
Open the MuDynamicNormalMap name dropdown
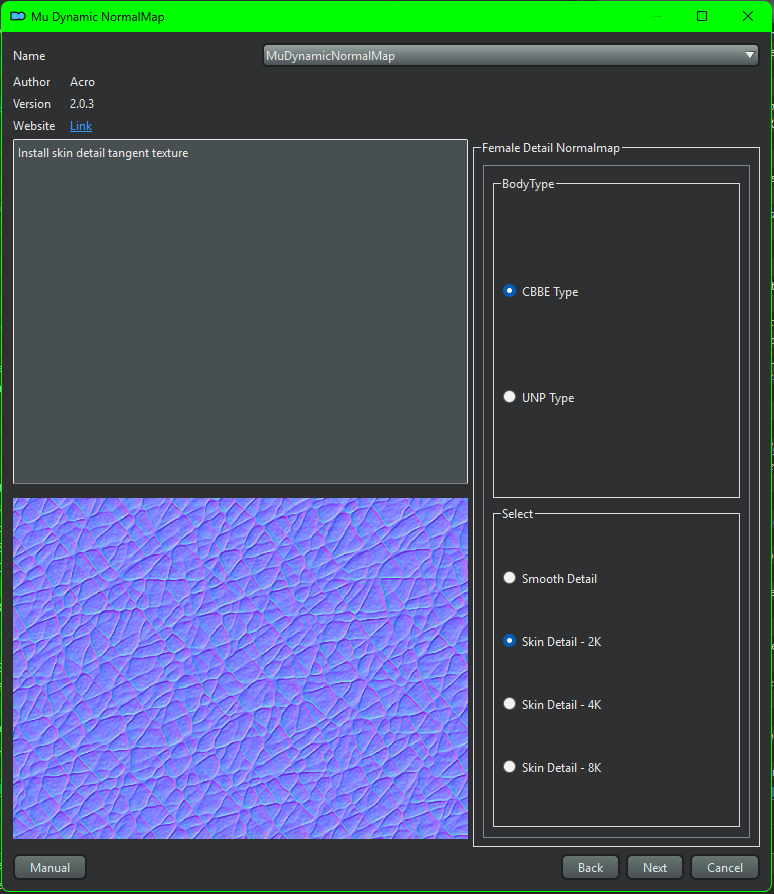click(511, 55)
